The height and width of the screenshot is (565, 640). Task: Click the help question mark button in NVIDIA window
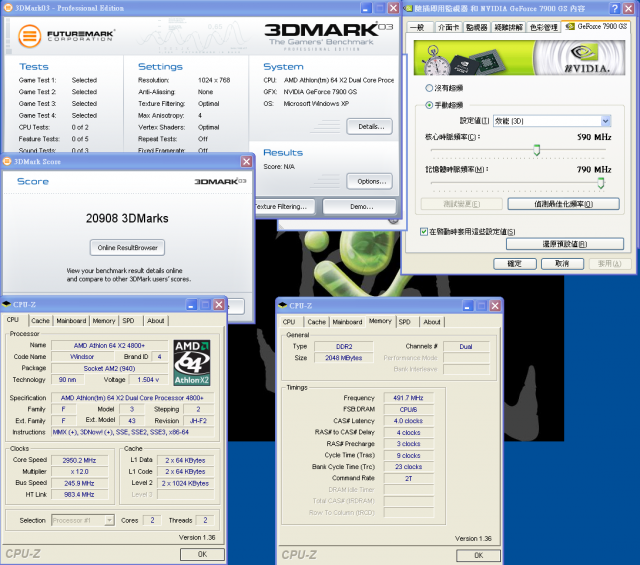[615, 8]
